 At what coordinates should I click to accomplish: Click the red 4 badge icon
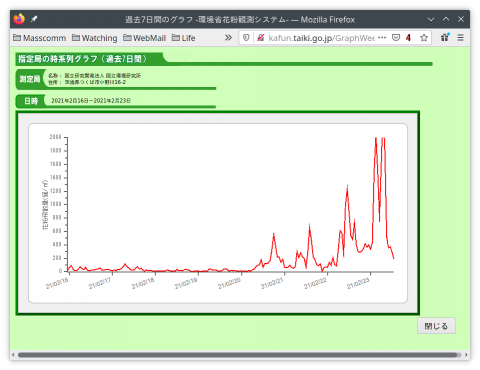pyautogui.click(x=408, y=38)
